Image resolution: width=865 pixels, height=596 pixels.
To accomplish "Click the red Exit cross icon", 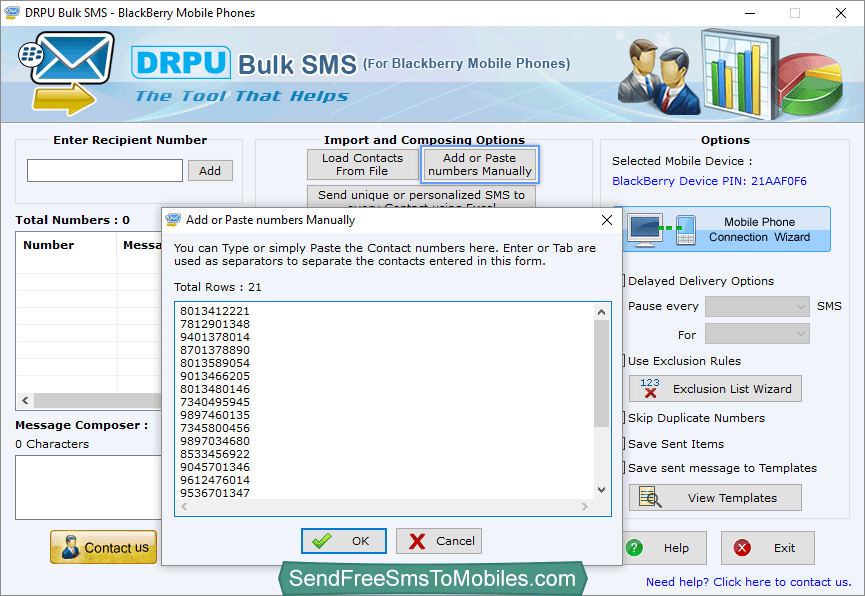I will pyautogui.click(x=742, y=548).
